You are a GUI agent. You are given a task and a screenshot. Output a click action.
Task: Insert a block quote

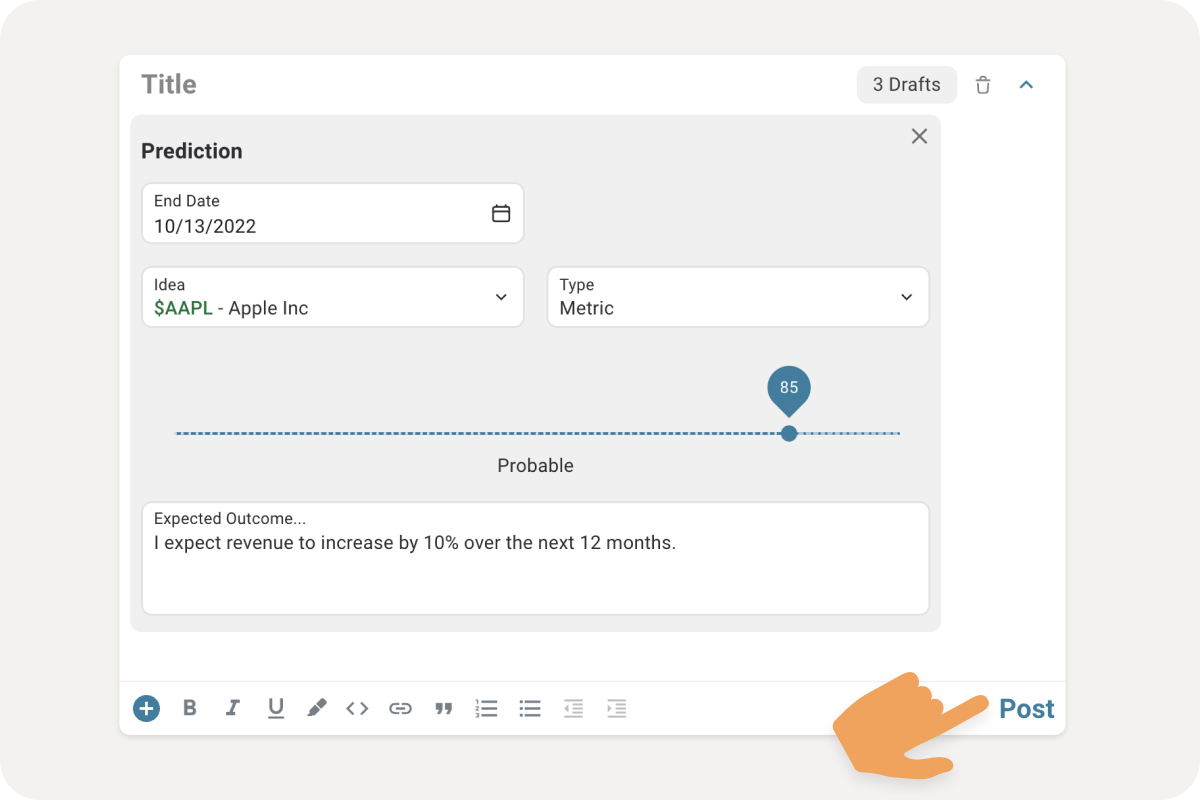[443, 708]
